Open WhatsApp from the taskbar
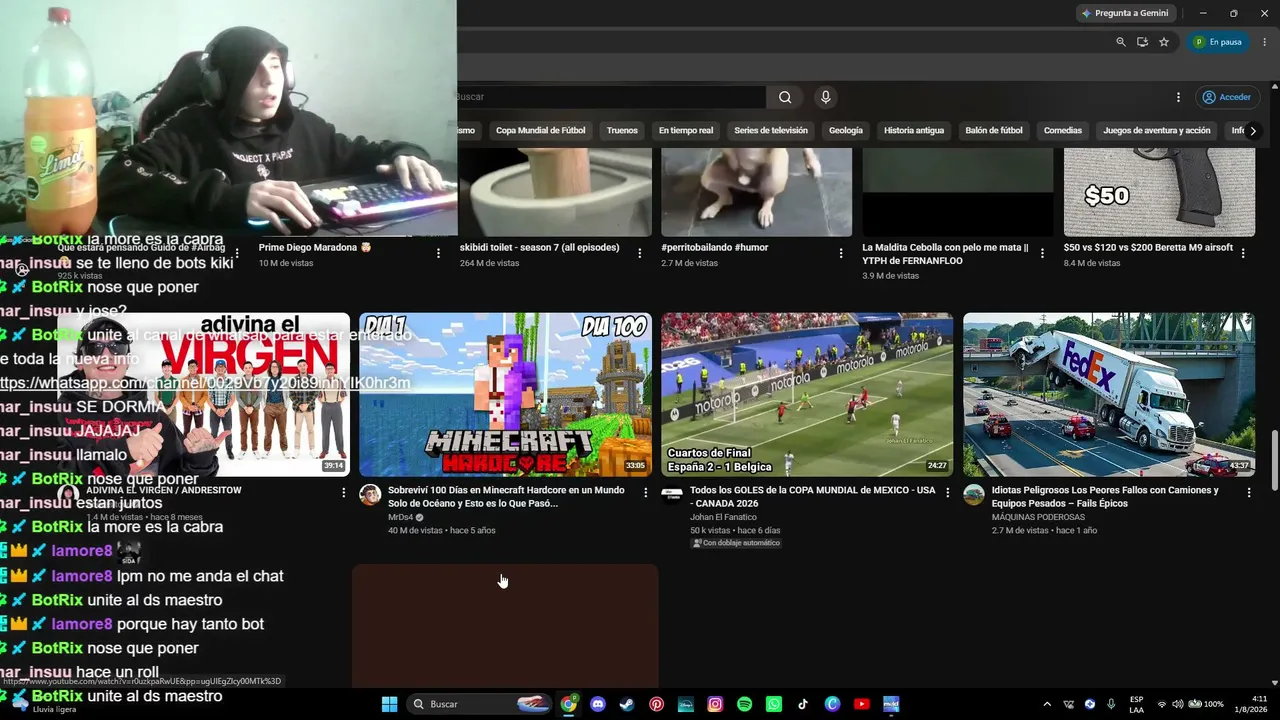Image resolution: width=1280 pixels, height=720 pixels. tap(773, 704)
